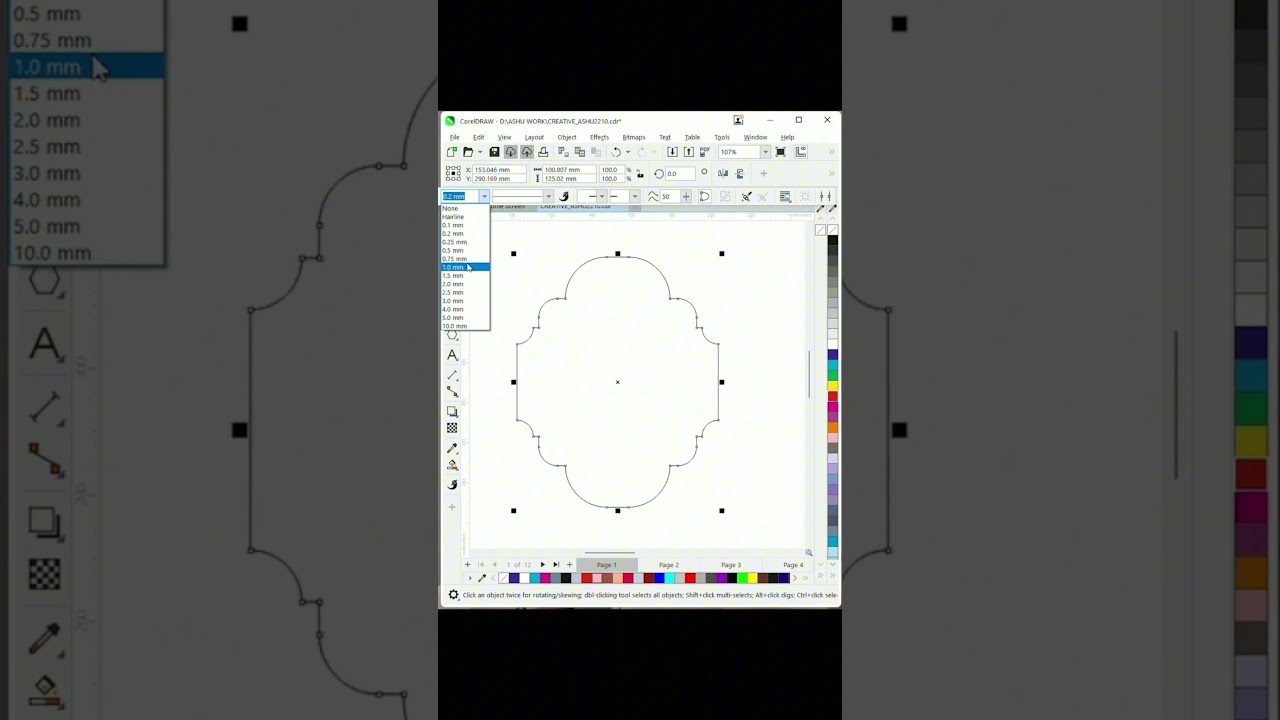Toggle the Wrap text icon
Viewport: 1280px width, 720px height.
click(x=785, y=196)
